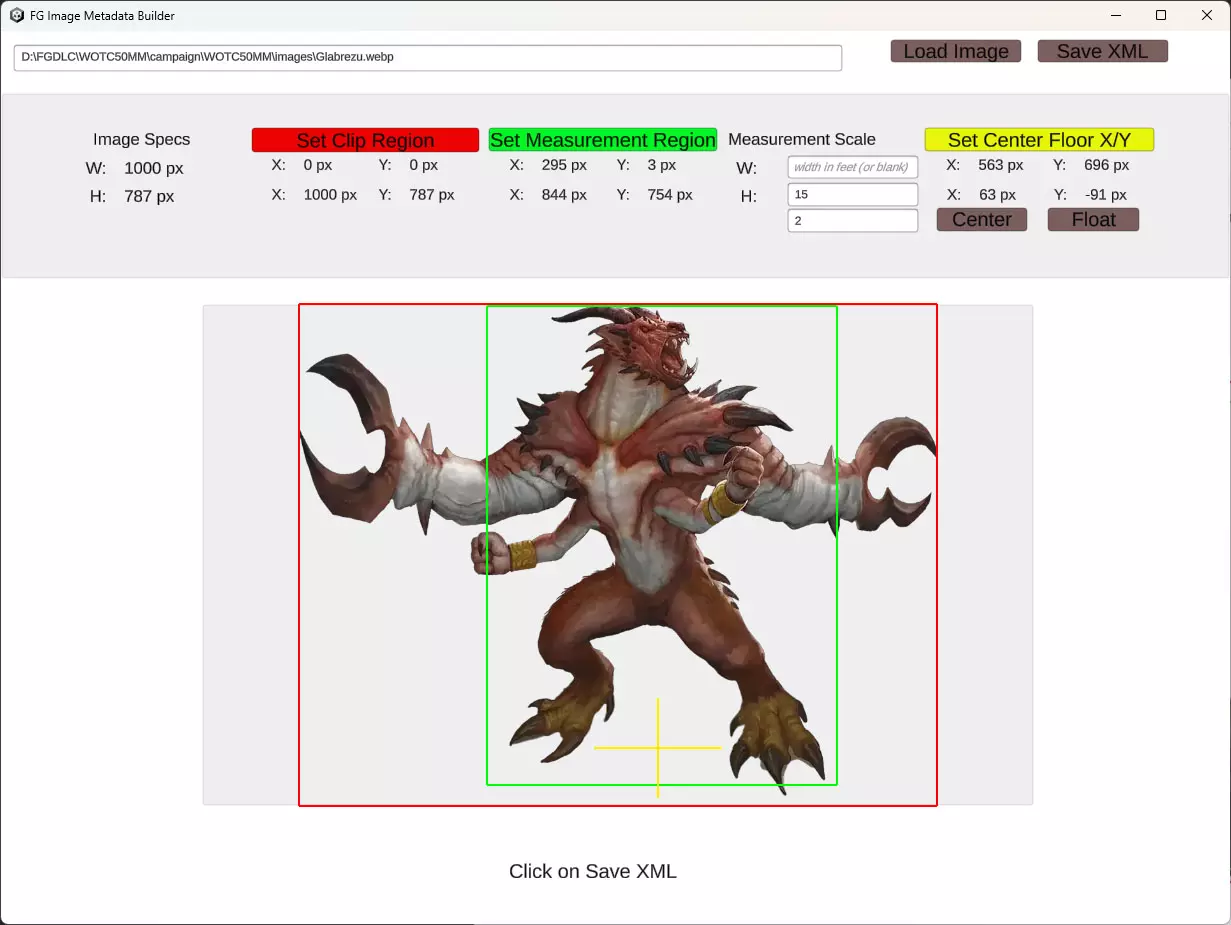Viewport: 1231px width, 925px height.
Task: Focus the height field containing 15
Action: 853,194
